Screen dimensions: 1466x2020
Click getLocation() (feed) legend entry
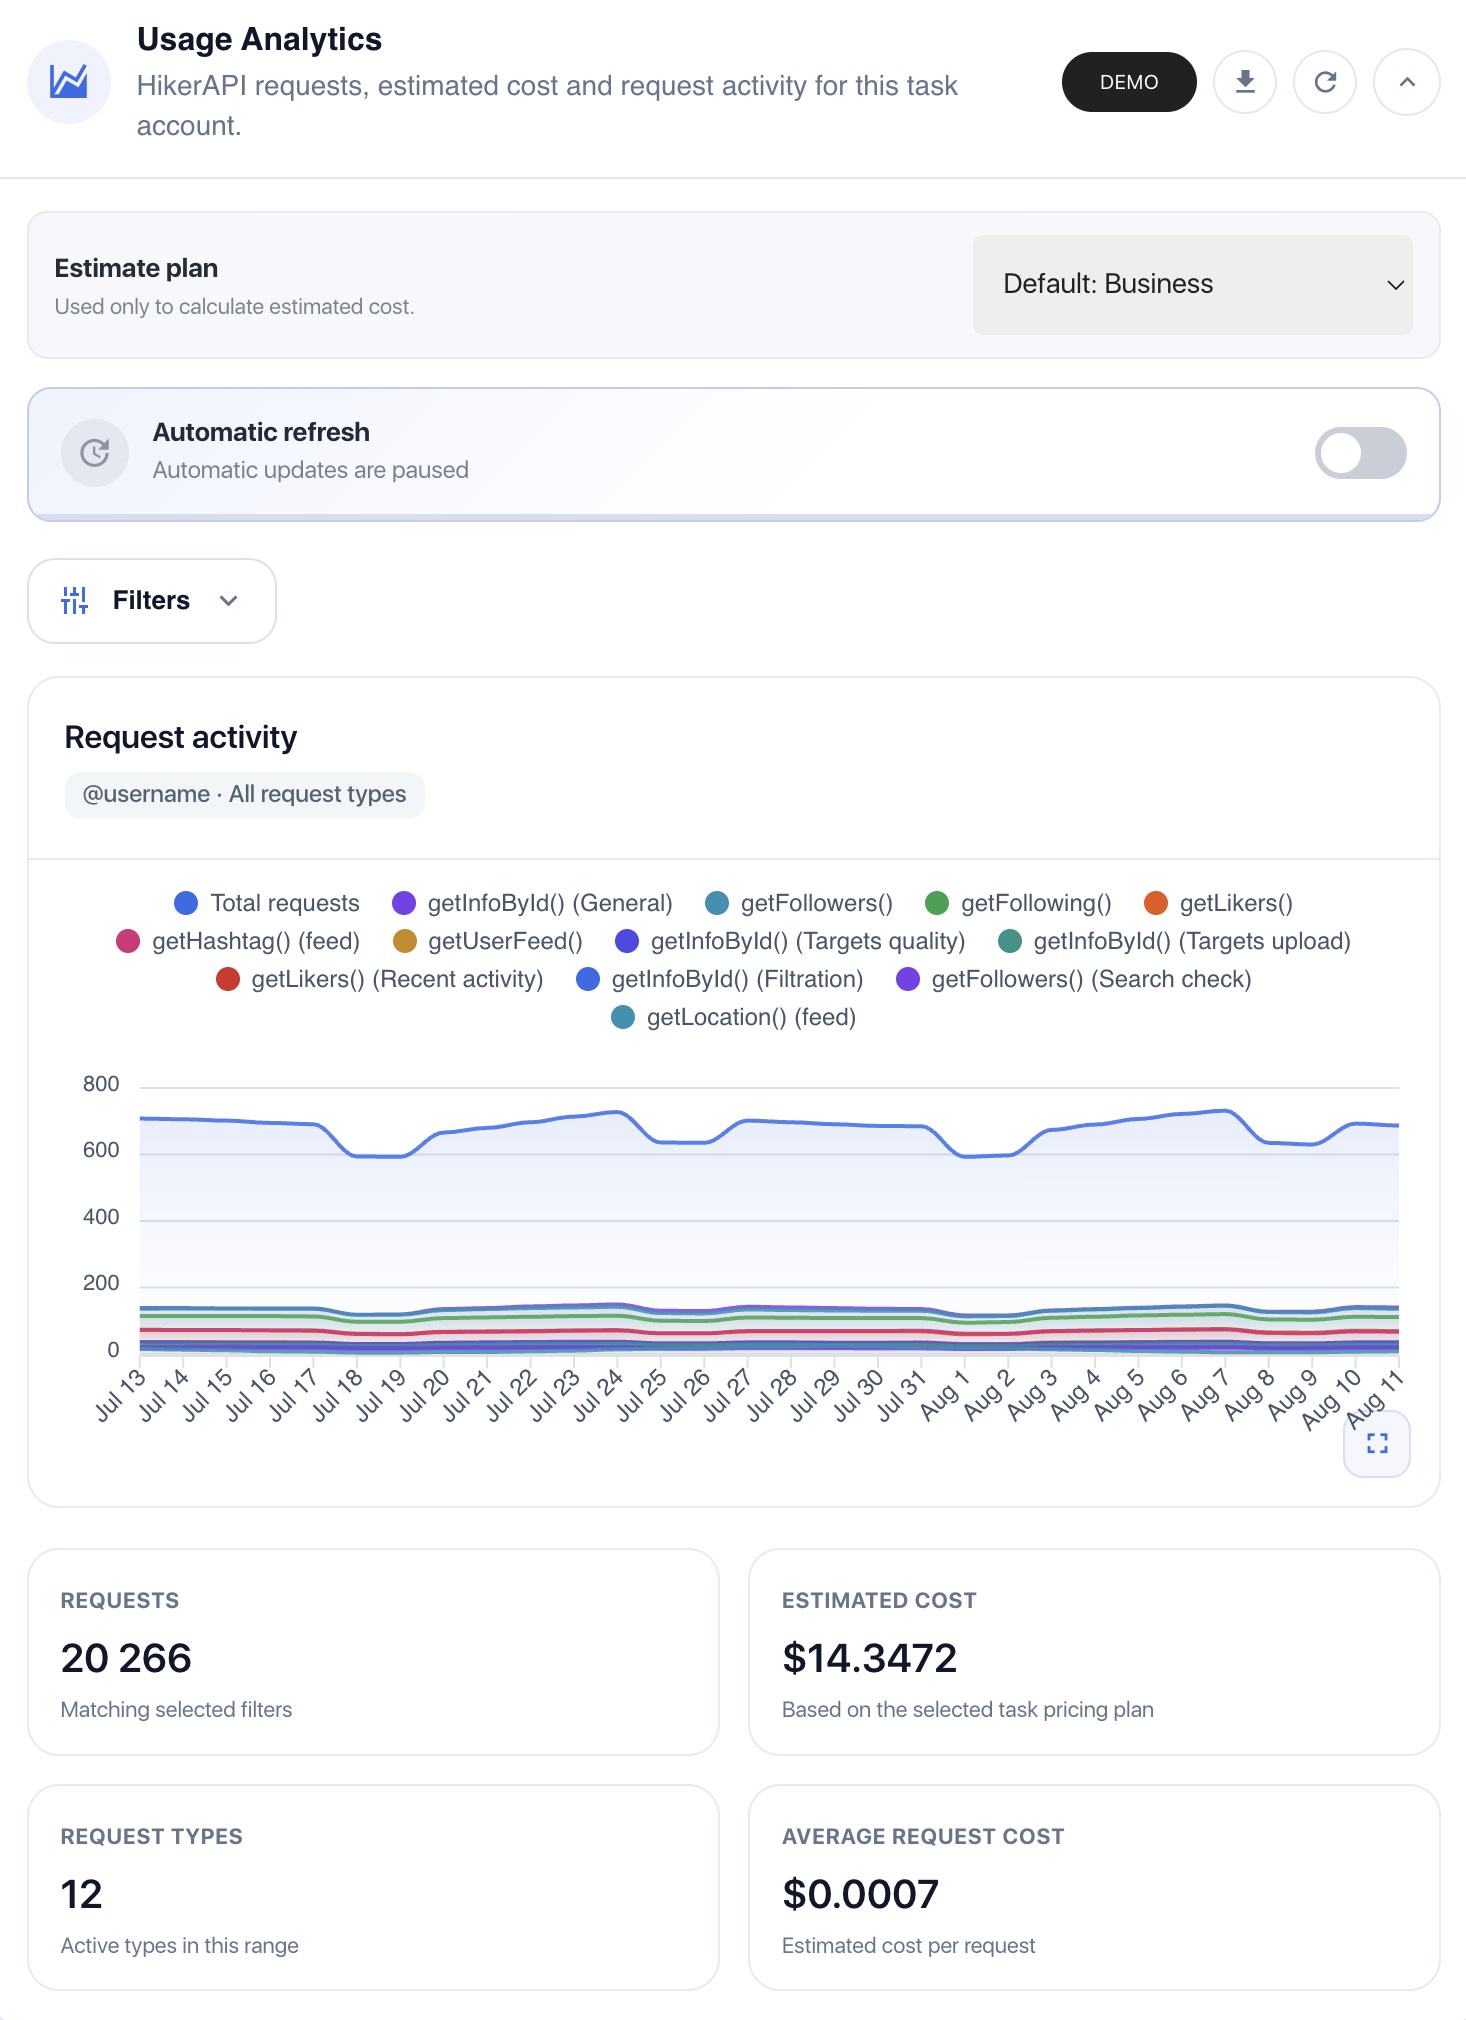[x=734, y=1017]
